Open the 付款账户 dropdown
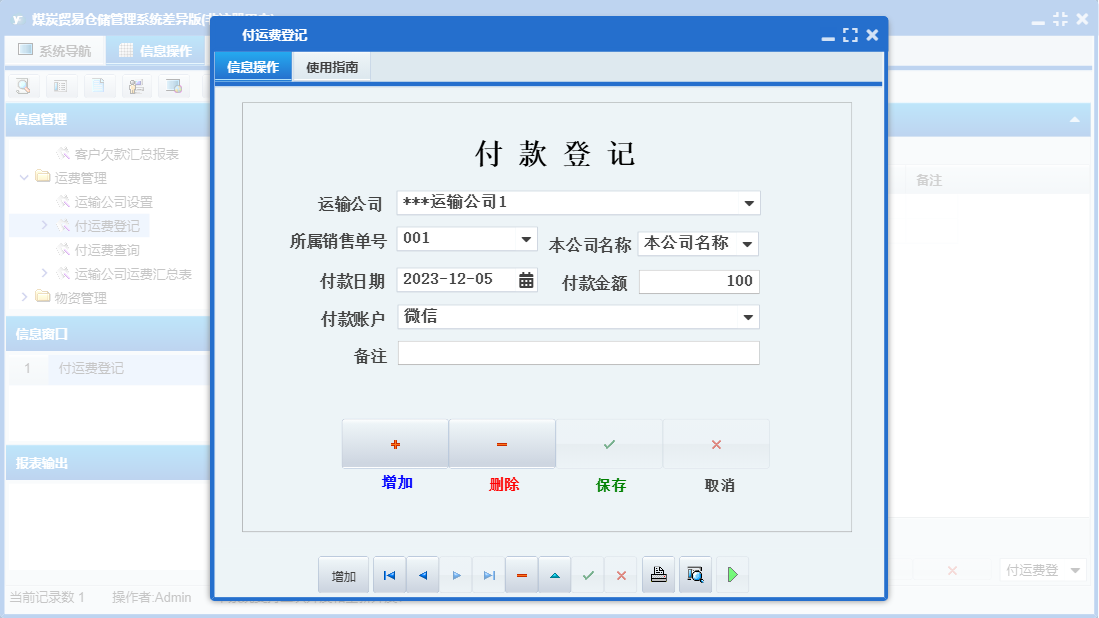 [747, 316]
